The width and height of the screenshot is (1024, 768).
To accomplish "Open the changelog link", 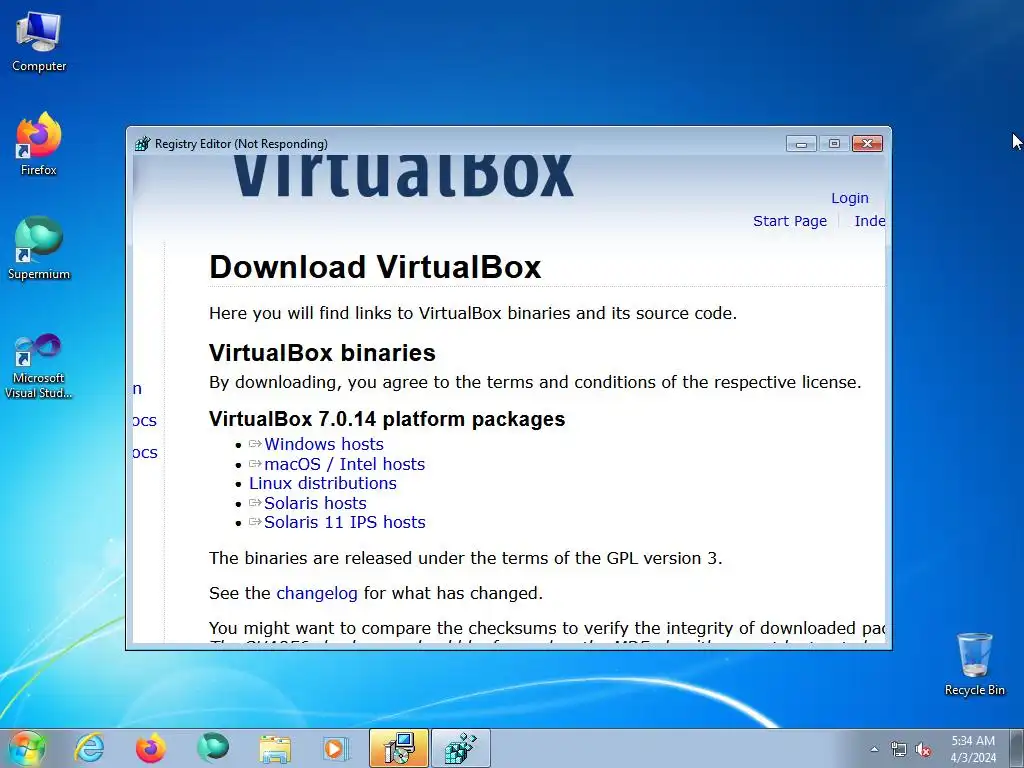I will coord(317,593).
